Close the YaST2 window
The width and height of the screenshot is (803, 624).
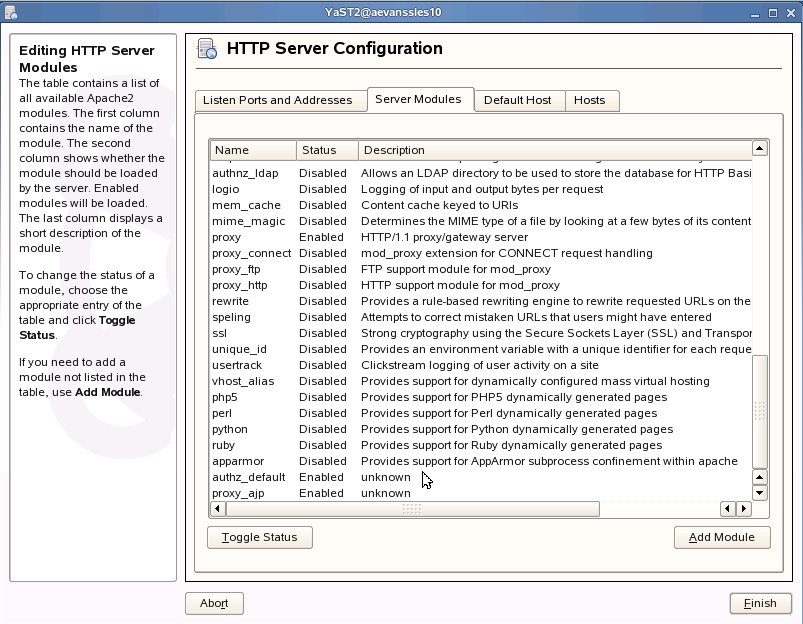(x=791, y=13)
